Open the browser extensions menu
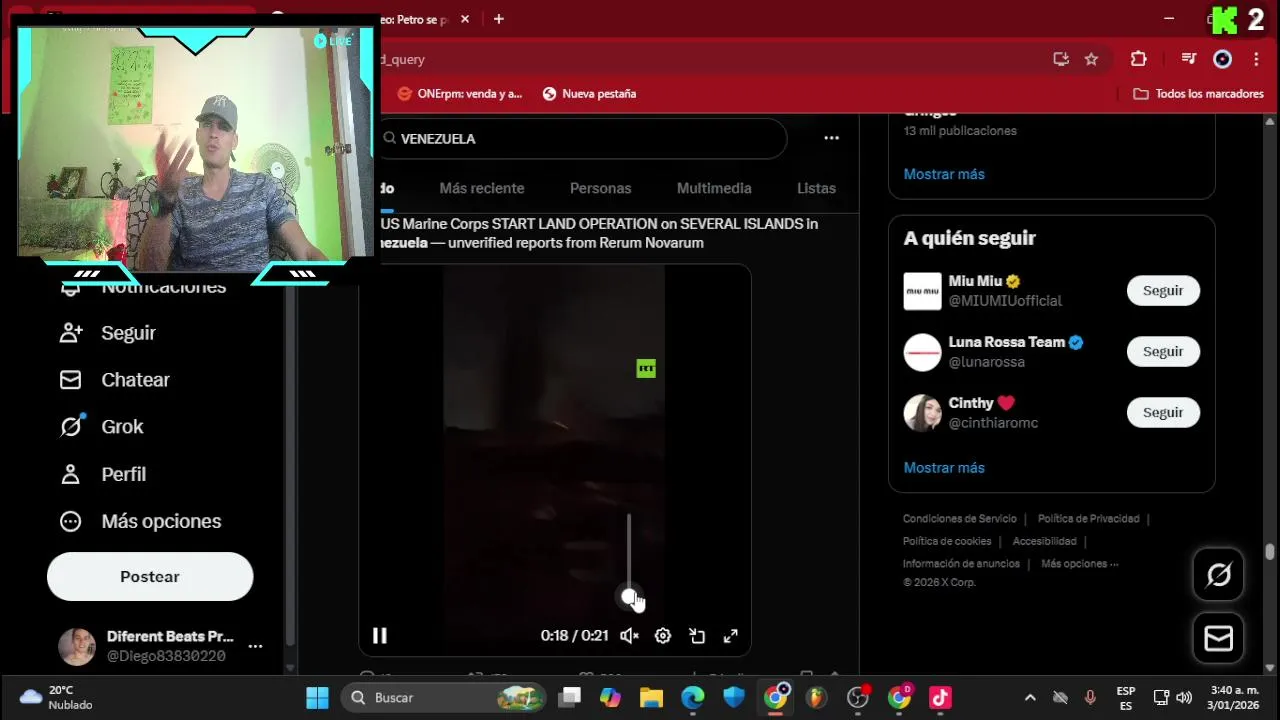Viewport: 1280px width, 720px height. [1138, 59]
